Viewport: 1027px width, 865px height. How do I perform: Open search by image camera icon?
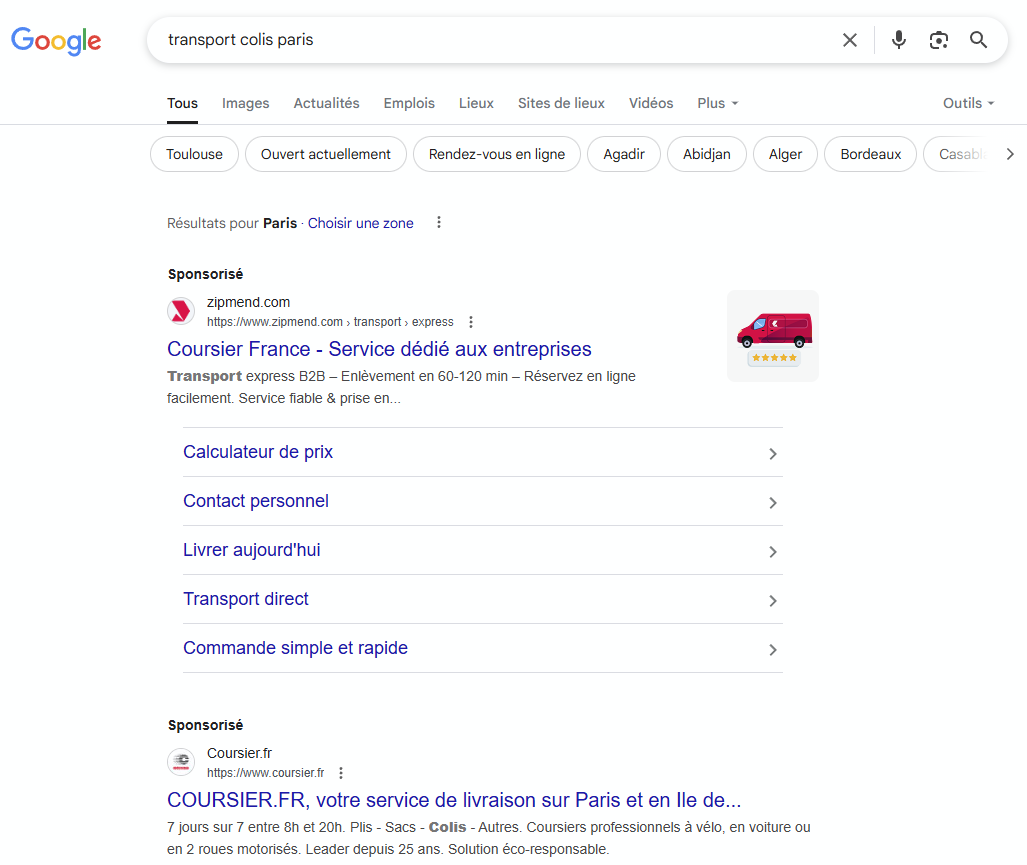click(938, 40)
